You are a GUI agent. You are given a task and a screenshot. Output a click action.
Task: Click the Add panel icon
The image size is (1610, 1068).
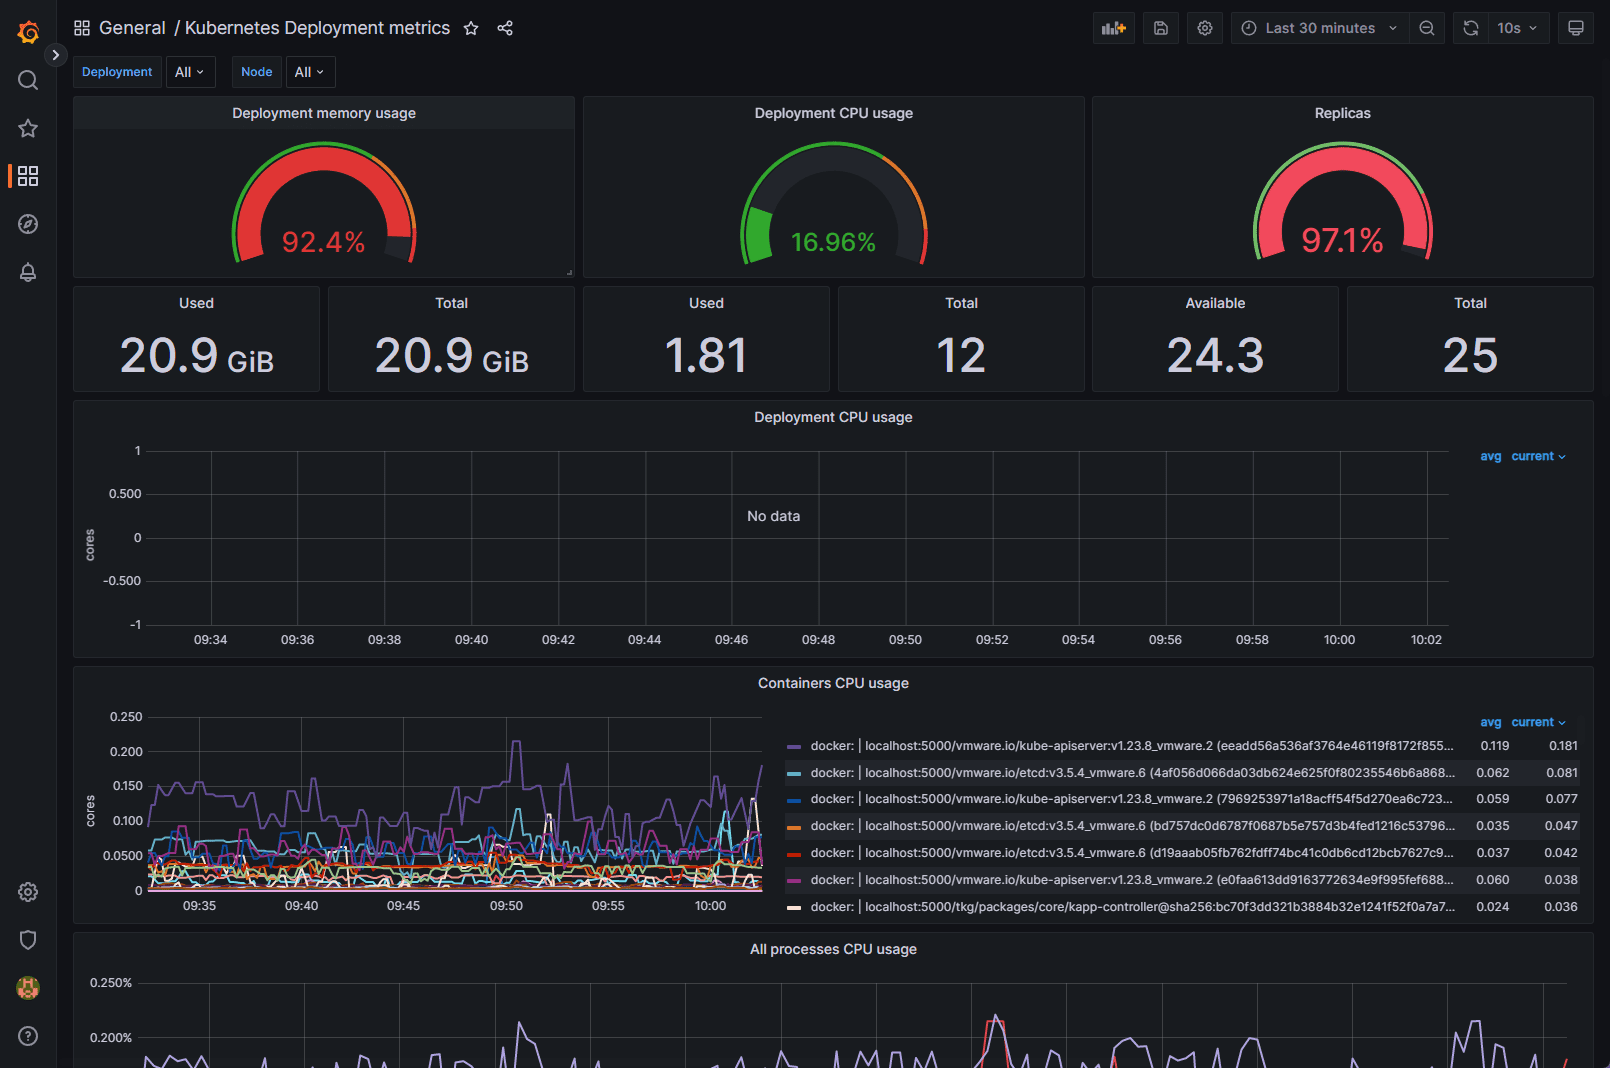click(1113, 28)
